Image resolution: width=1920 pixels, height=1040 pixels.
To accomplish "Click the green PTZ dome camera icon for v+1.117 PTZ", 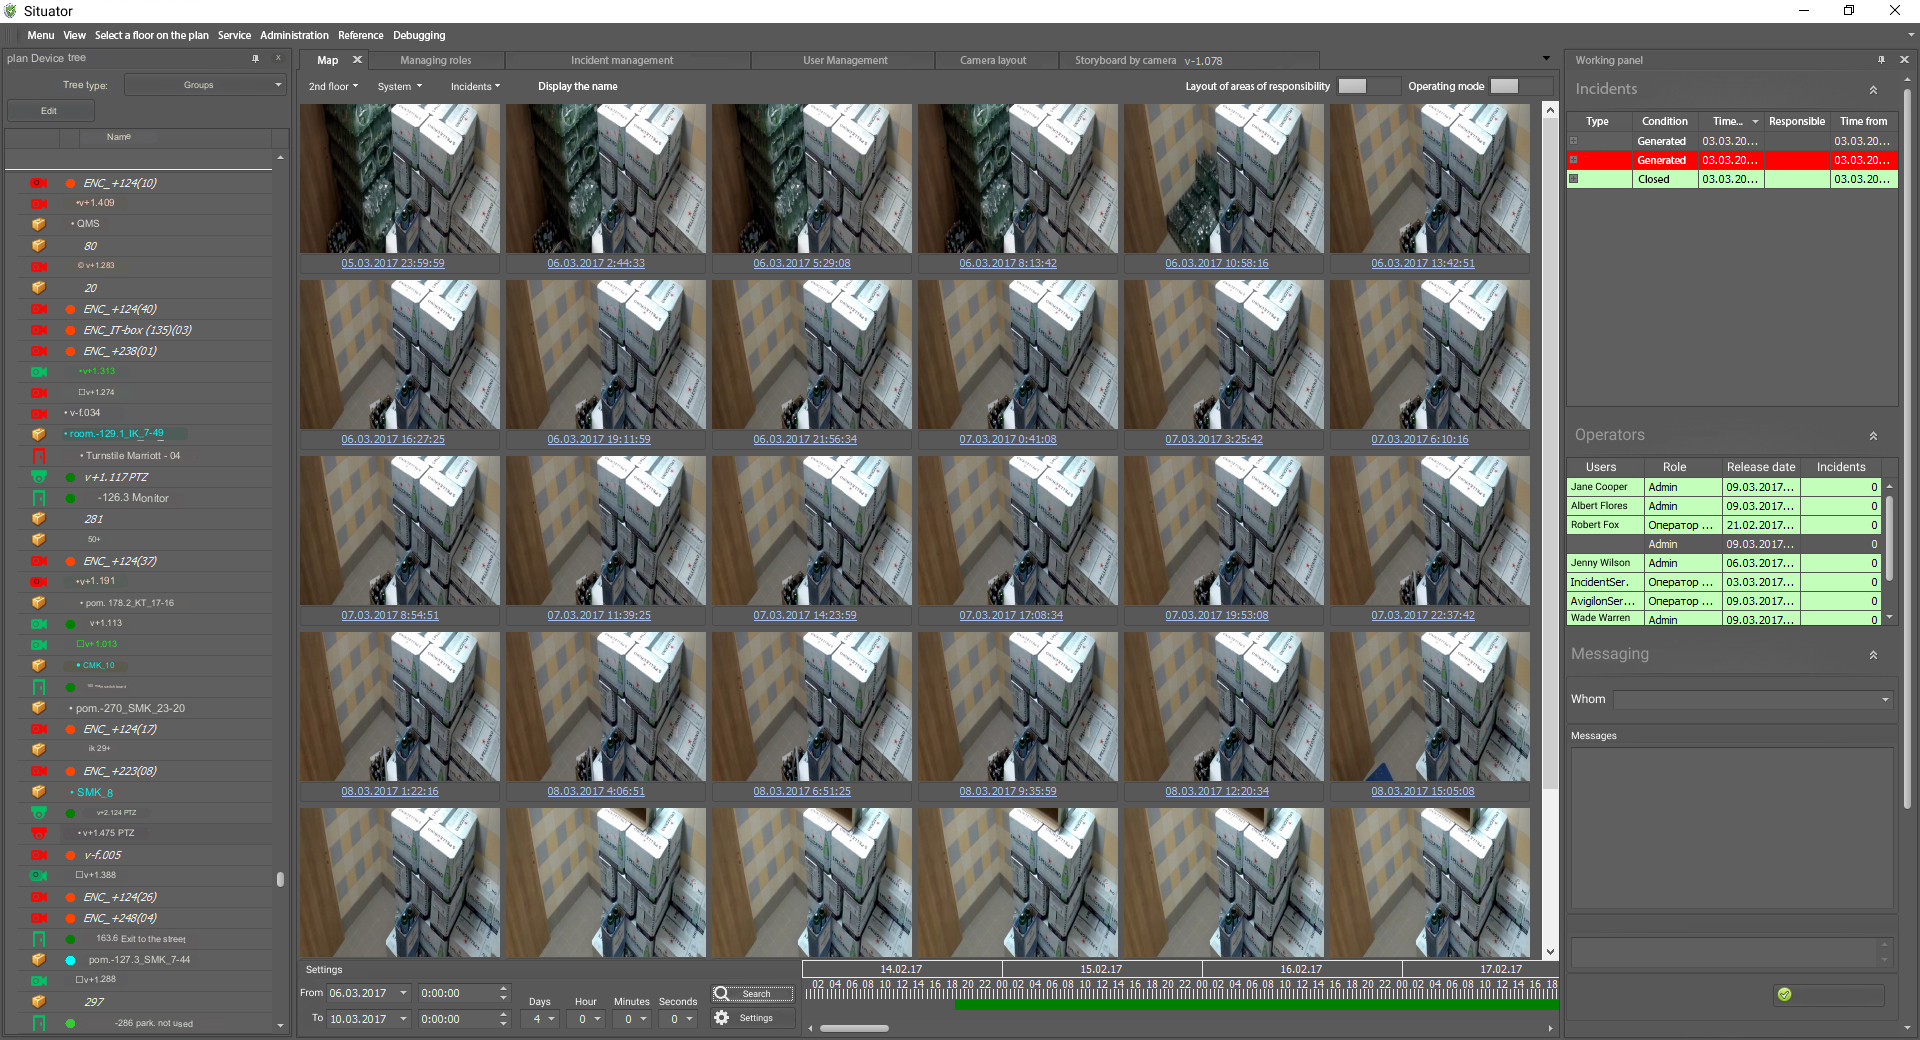I will (x=39, y=477).
